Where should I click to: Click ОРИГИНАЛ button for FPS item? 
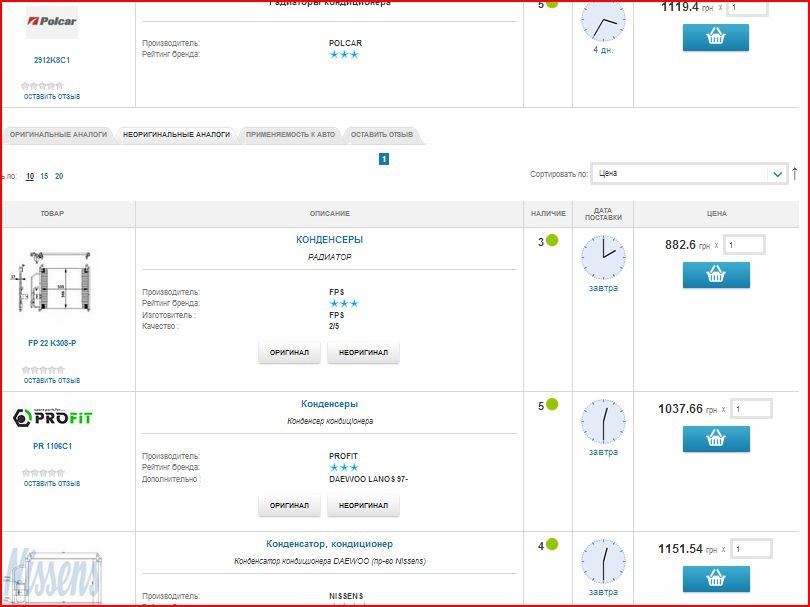point(289,352)
